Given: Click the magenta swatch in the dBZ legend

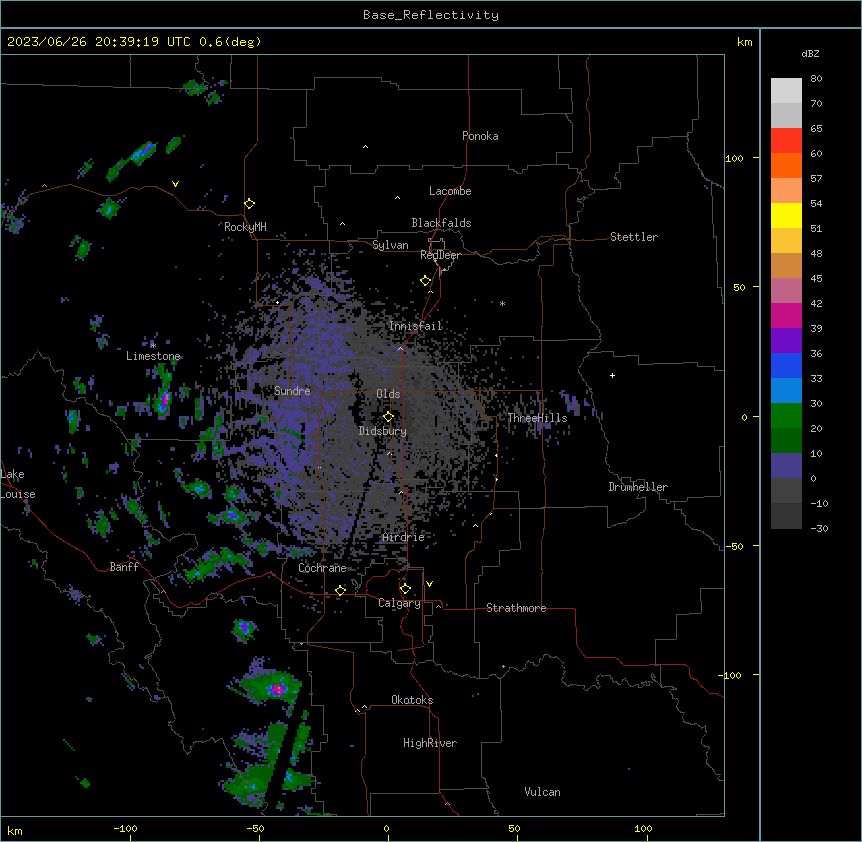Looking at the screenshot, I should tap(786, 315).
